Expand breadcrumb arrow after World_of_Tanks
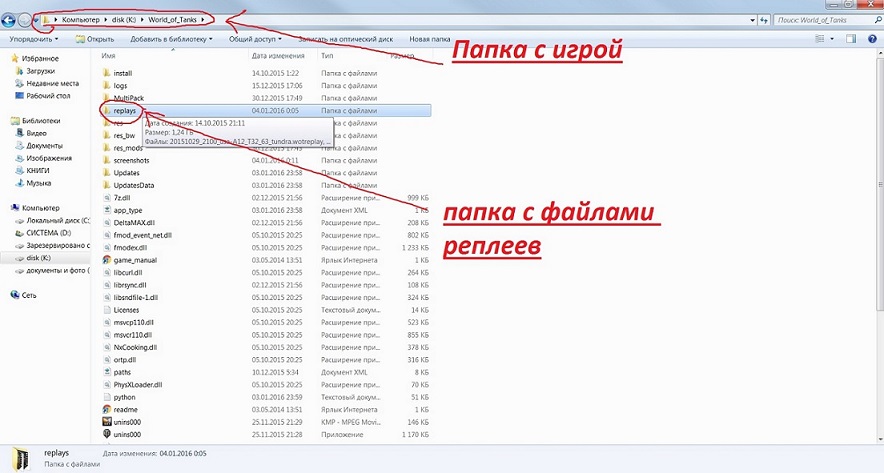 [203, 20]
